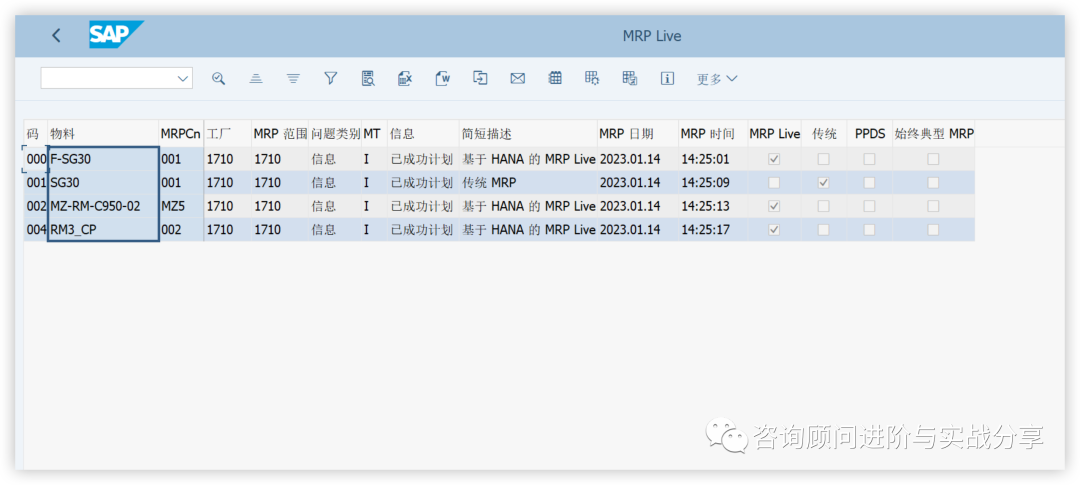Screen dimensions: 1080x485
Task: Click the MRP 范围 column header
Action: 280,134
